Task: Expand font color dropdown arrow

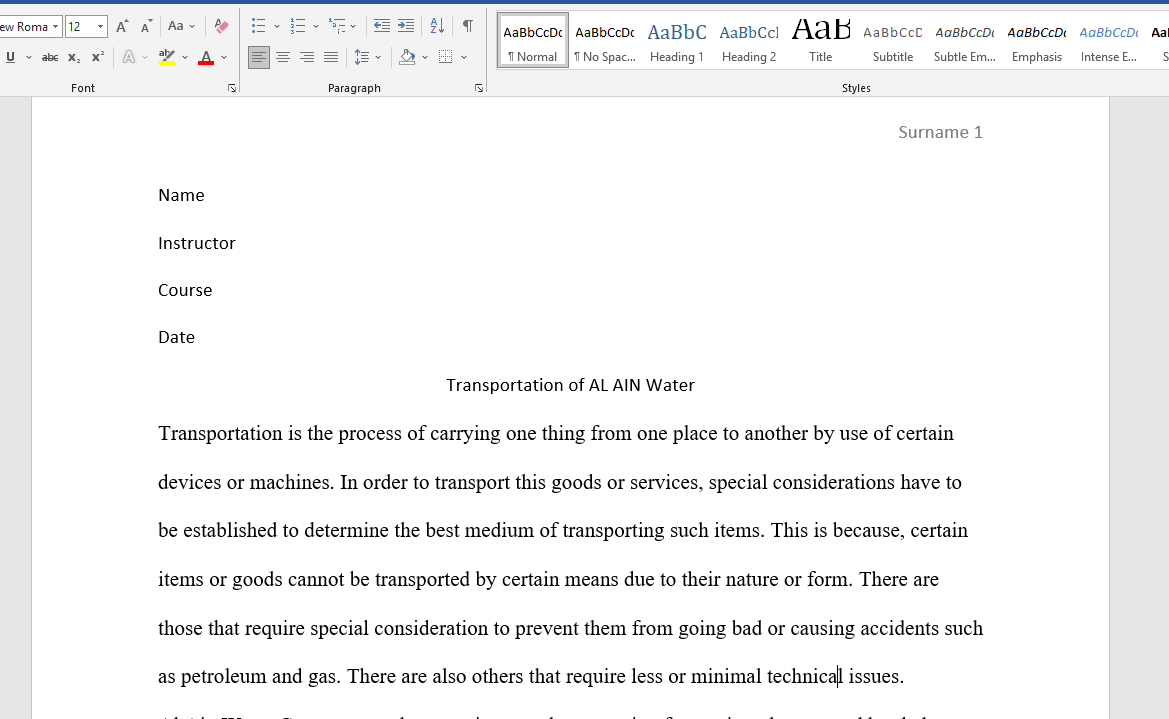Action: pyautogui.click(x=224, y=57)
